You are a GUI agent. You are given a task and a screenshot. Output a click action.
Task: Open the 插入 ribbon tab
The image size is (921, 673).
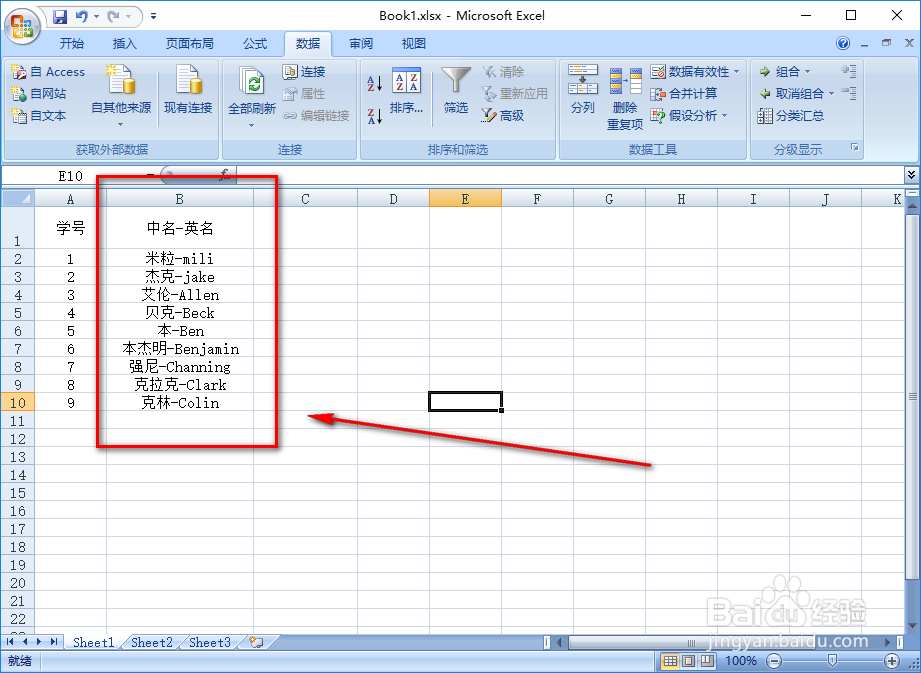[x=124, y=43]
